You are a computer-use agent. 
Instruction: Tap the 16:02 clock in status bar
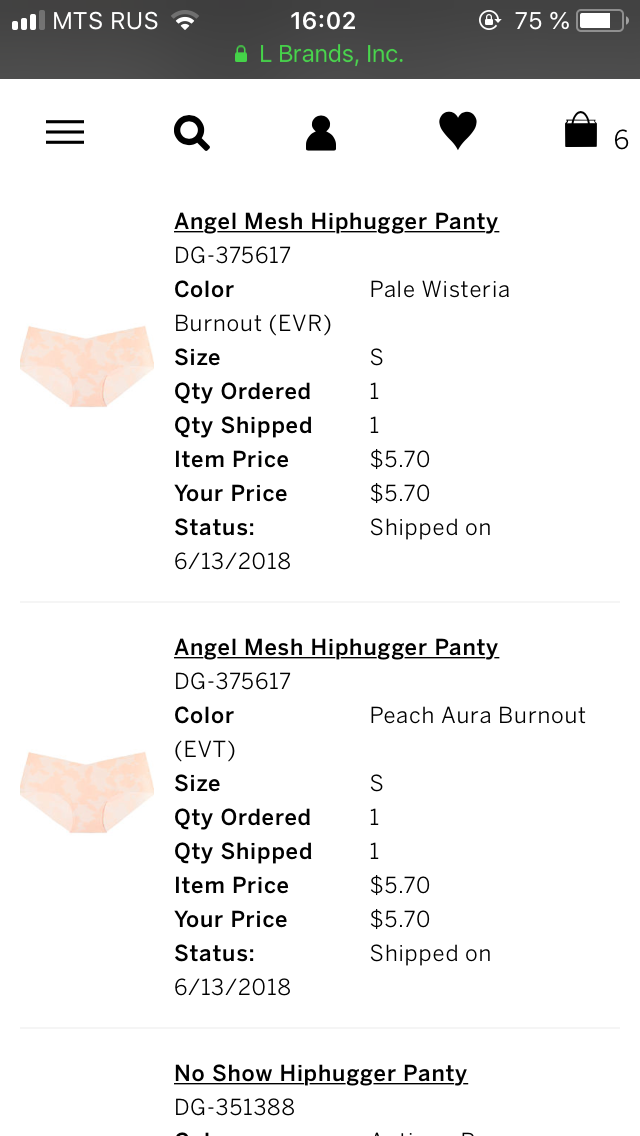pyautogui.click(x=323, y=21)
